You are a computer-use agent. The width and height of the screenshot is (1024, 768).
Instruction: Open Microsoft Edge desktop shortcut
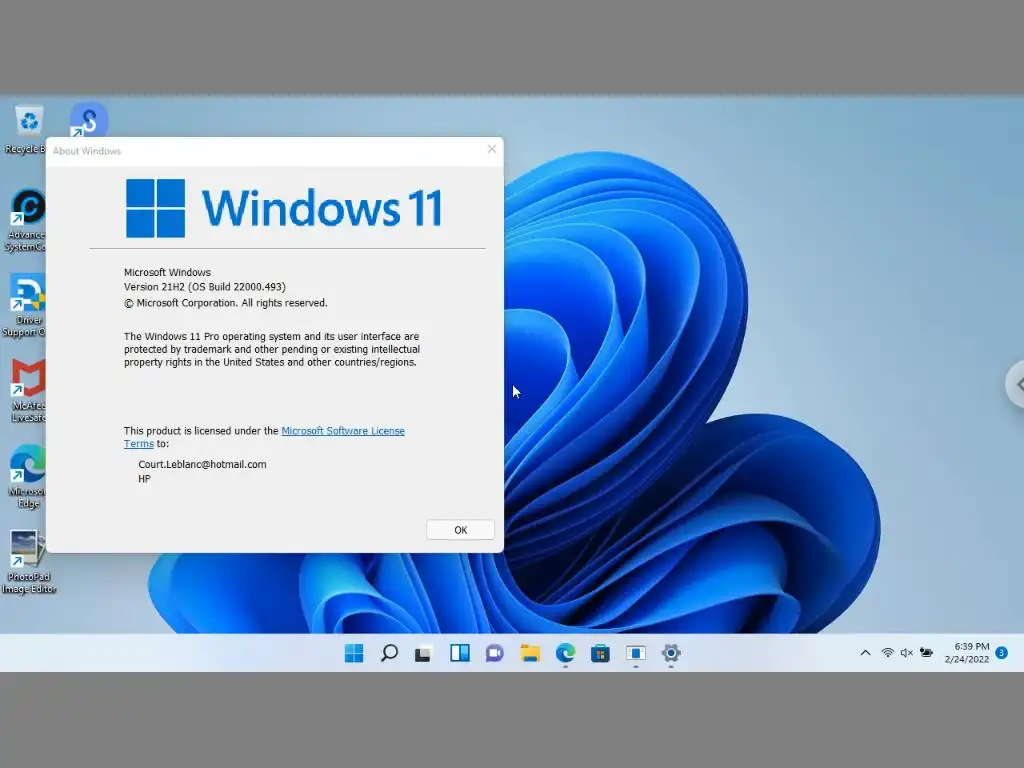[27, 476]
